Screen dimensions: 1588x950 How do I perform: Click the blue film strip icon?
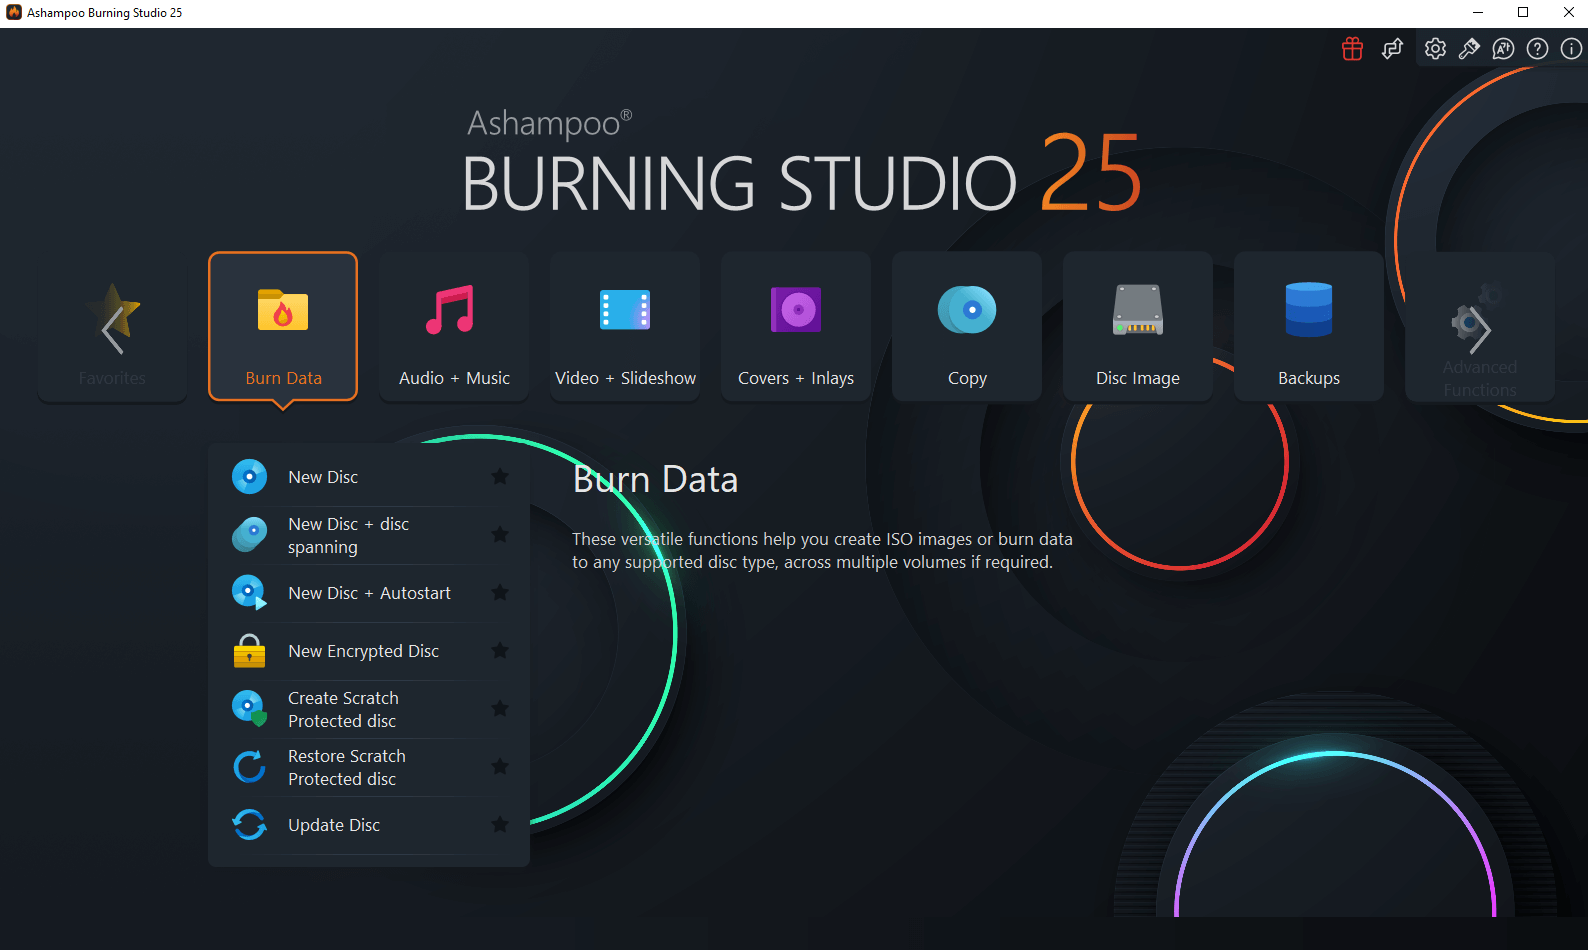(625, 310)
